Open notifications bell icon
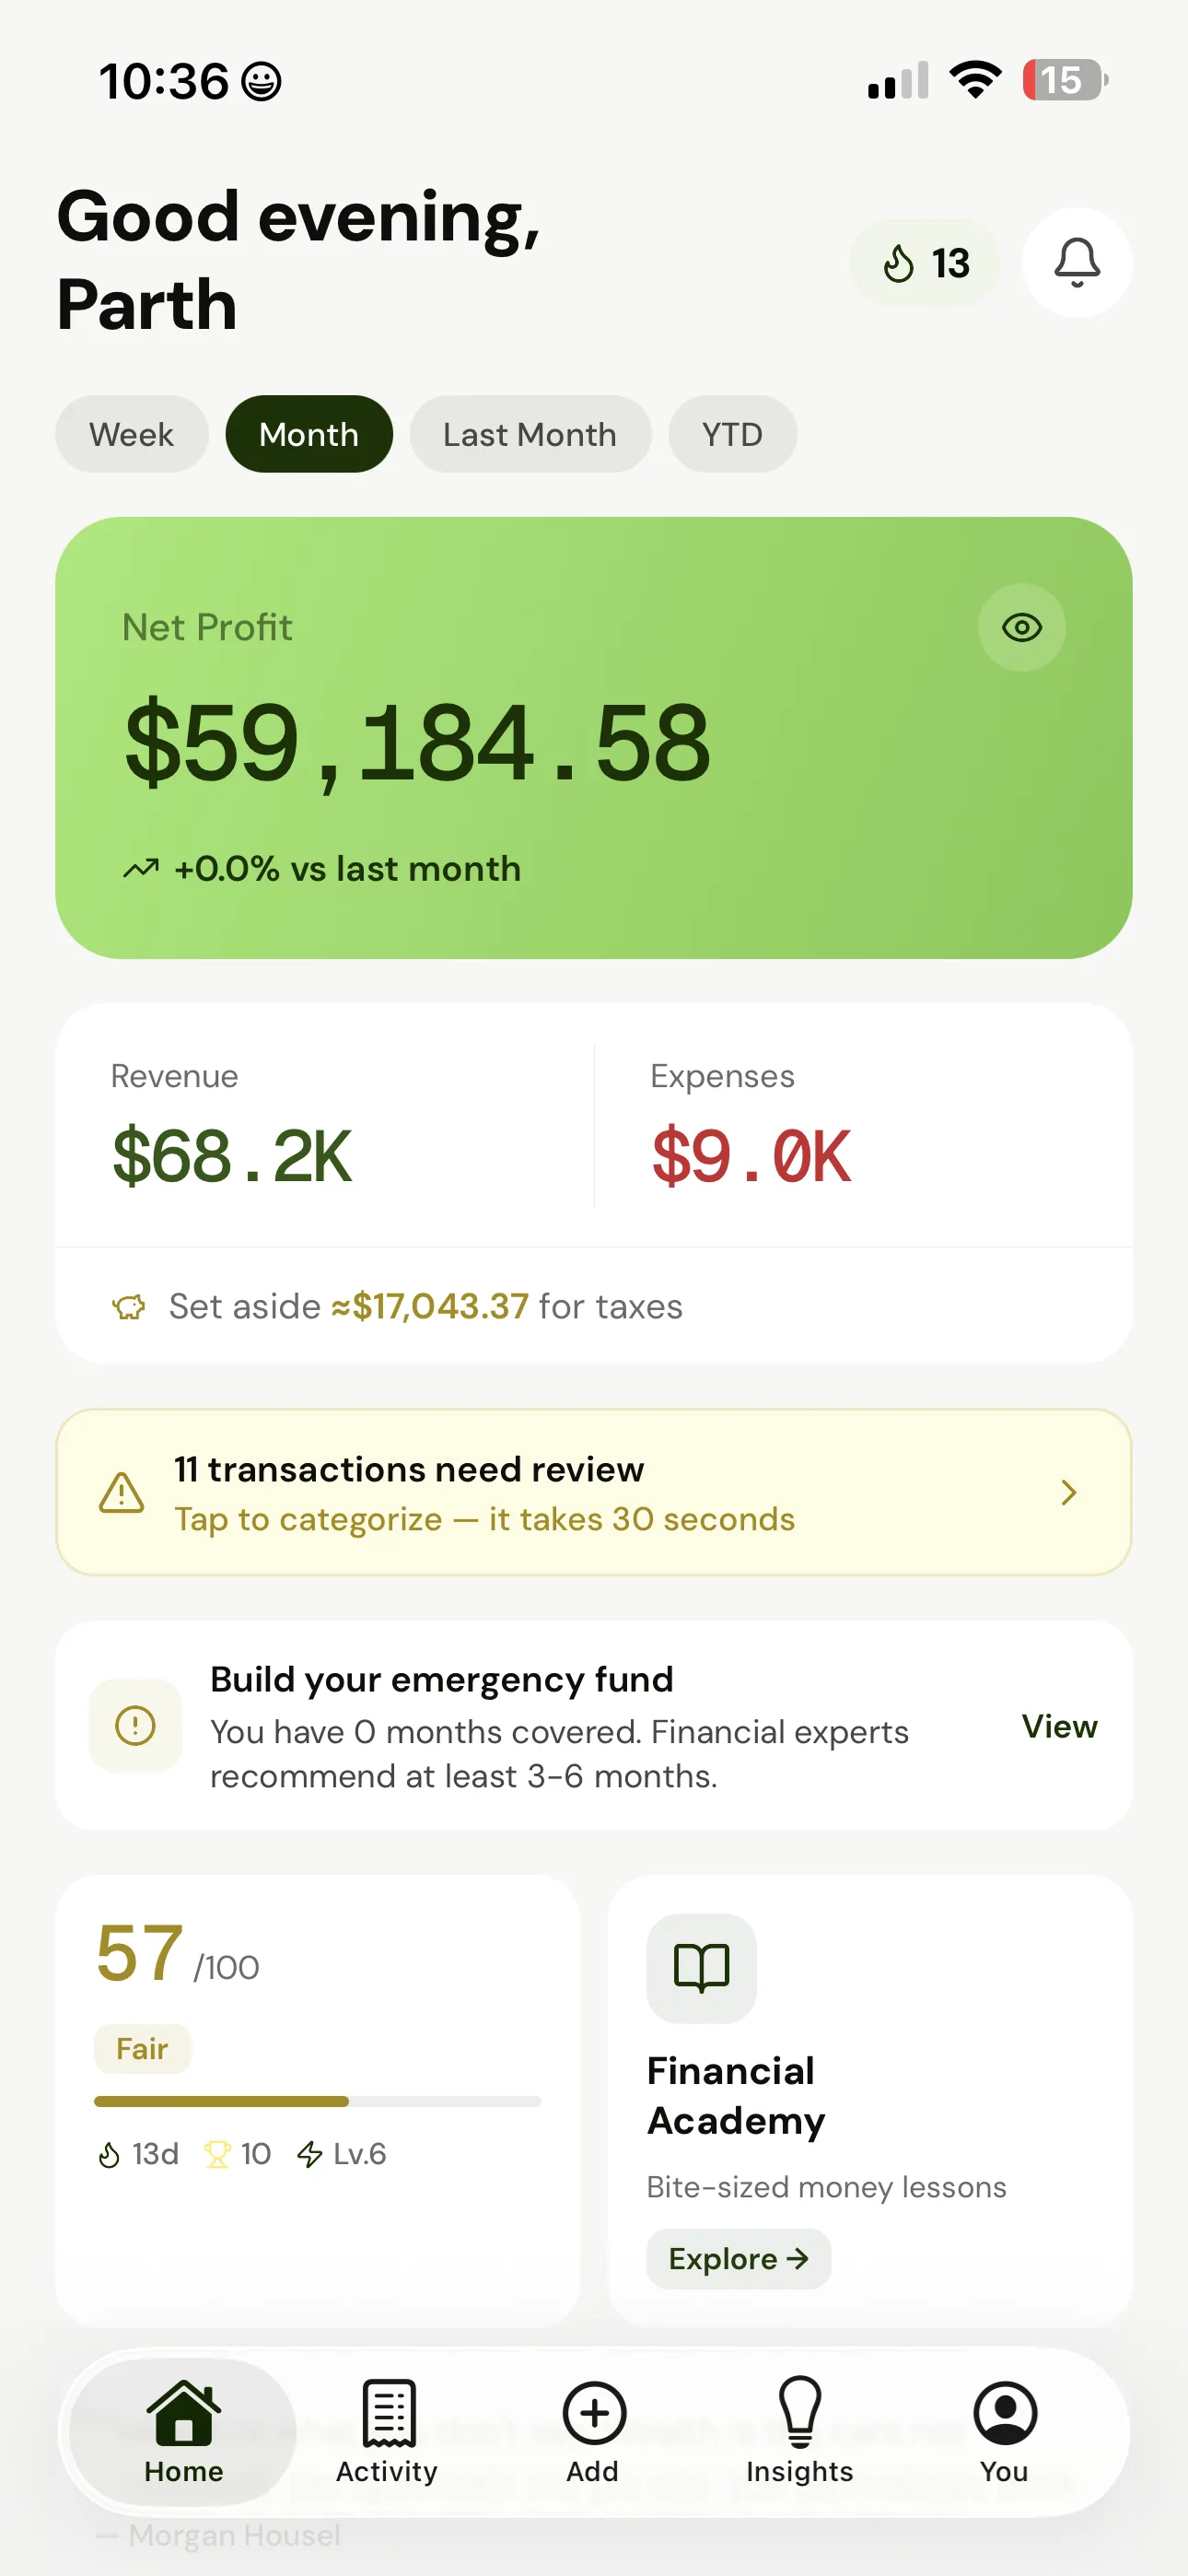The width and height of the screenshot is (1188, 2576). (x=1076, y=263)
